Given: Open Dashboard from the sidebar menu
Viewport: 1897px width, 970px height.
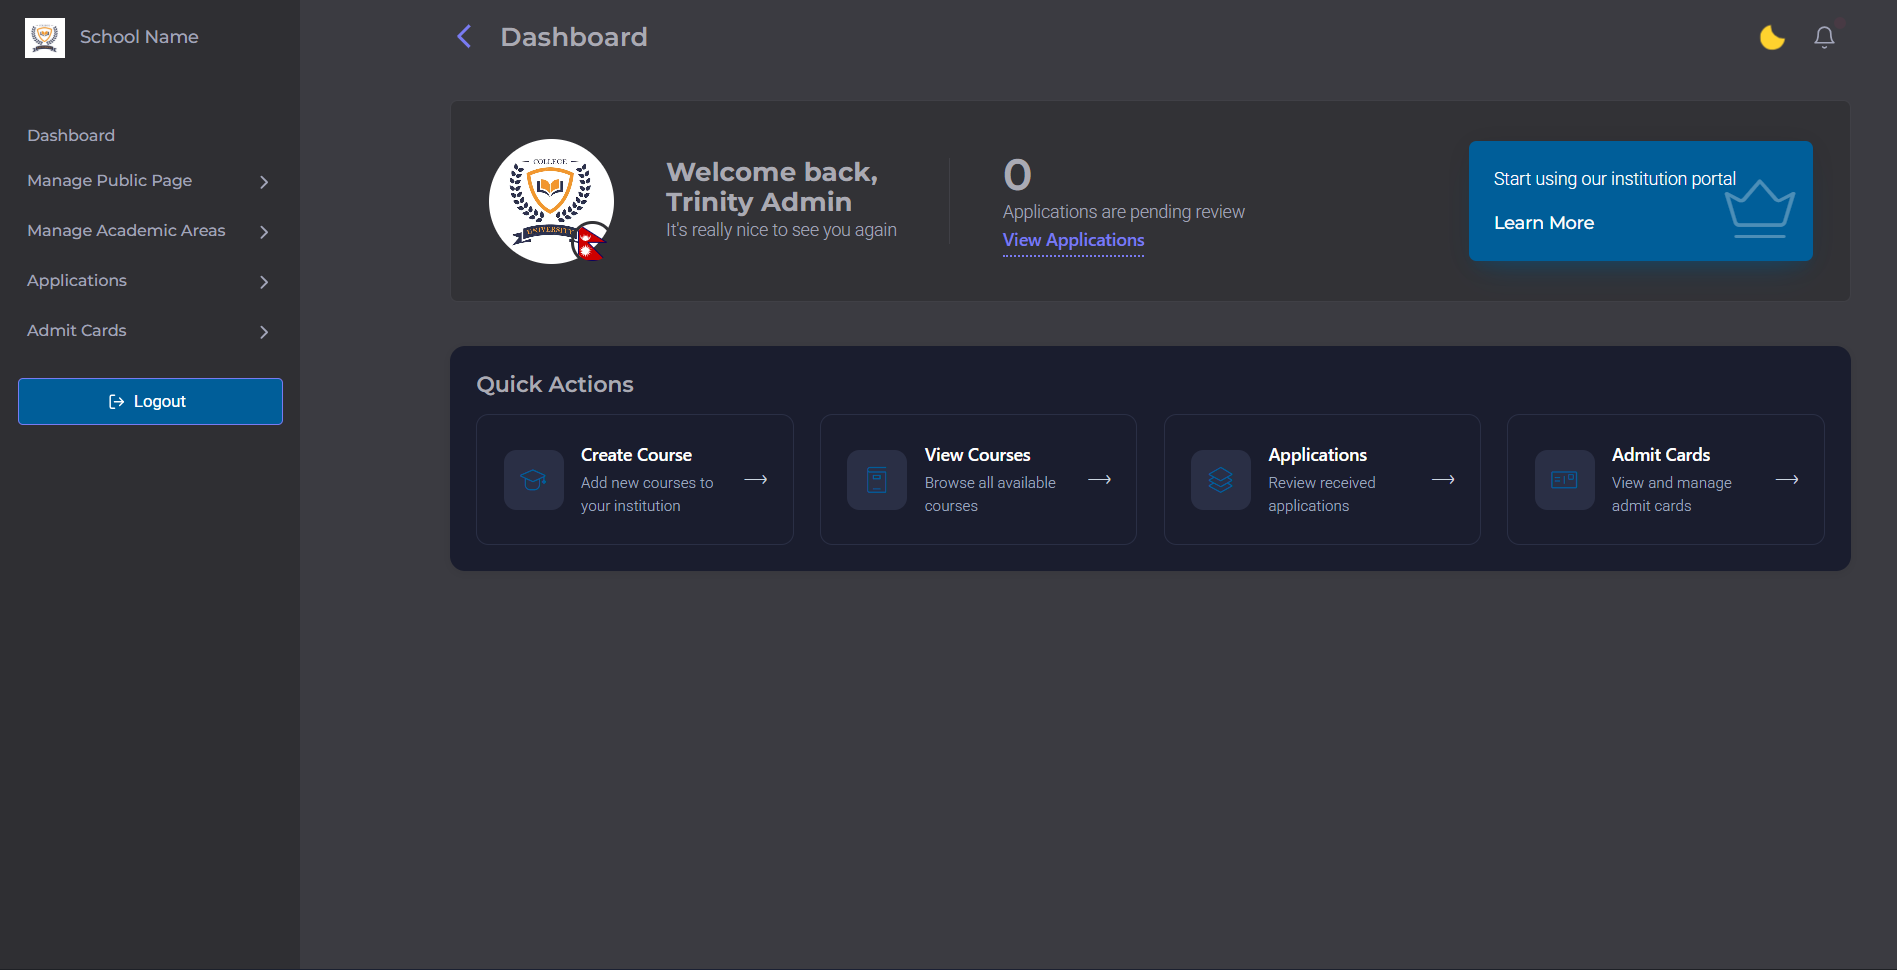Looking at the screenshot, I should [71, 135].
